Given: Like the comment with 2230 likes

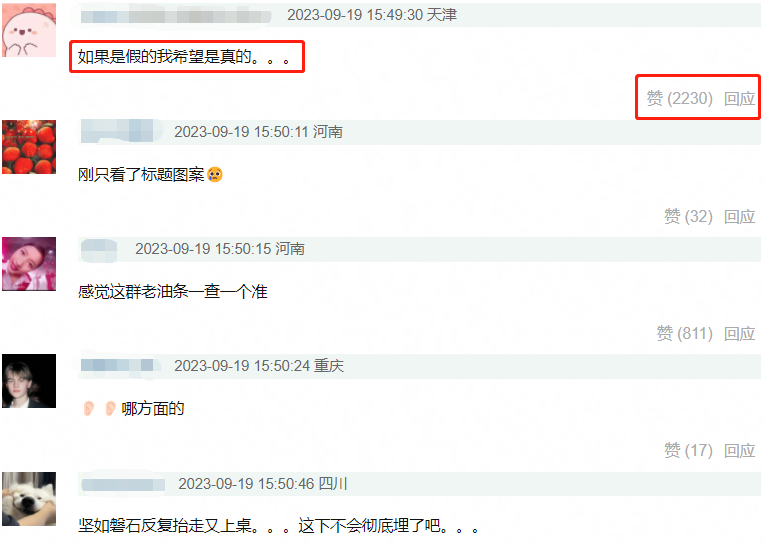Looking at the screenshot, I should pyautogui.click(x=680, y=99).
